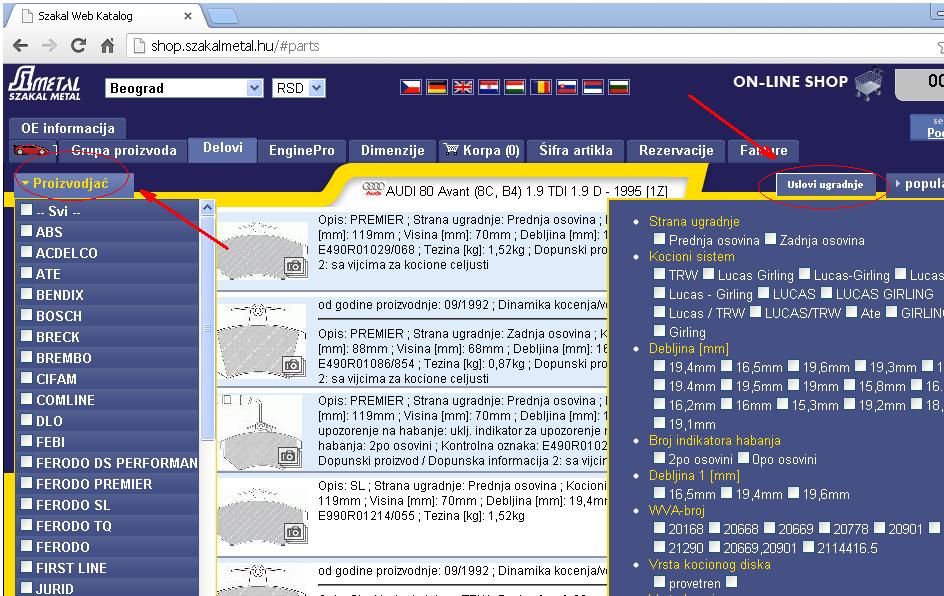The image size is (944, 596).
Task: Click the manufacturer list scrollbar thumb
Action: click(x=207, y=328)
